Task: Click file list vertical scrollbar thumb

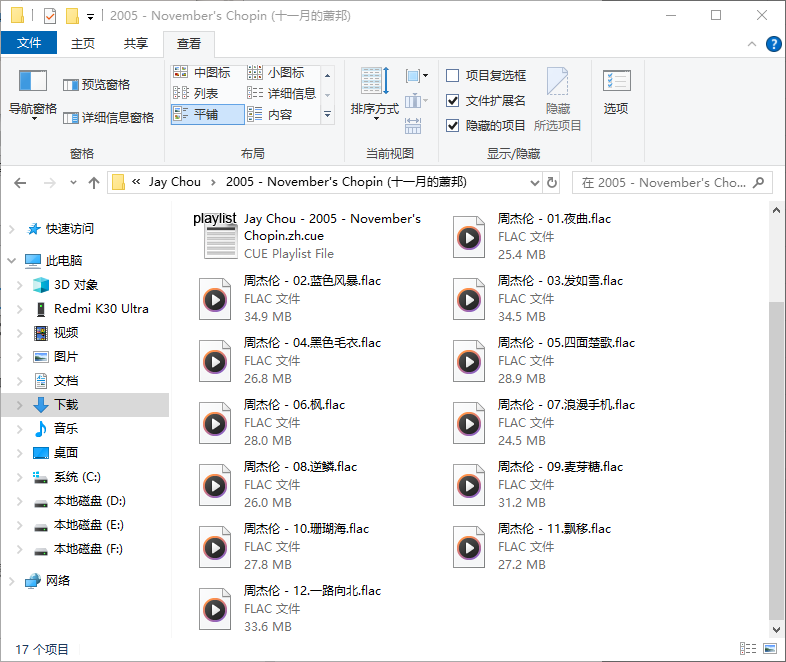Action: [775, 460]
